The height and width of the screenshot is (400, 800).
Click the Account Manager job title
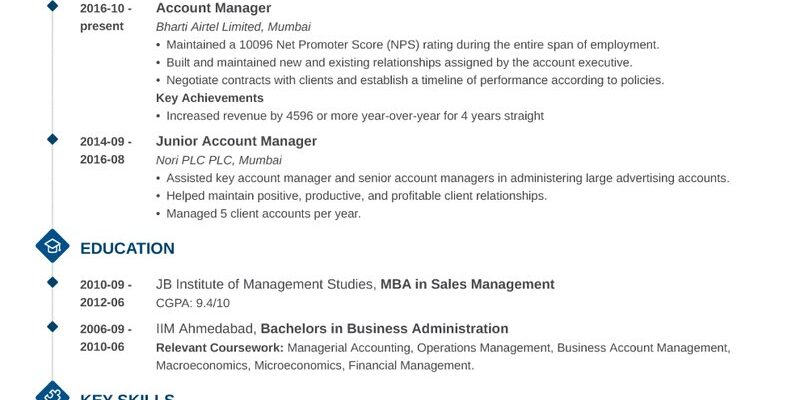pyautogui.click(x=213, y=8)
